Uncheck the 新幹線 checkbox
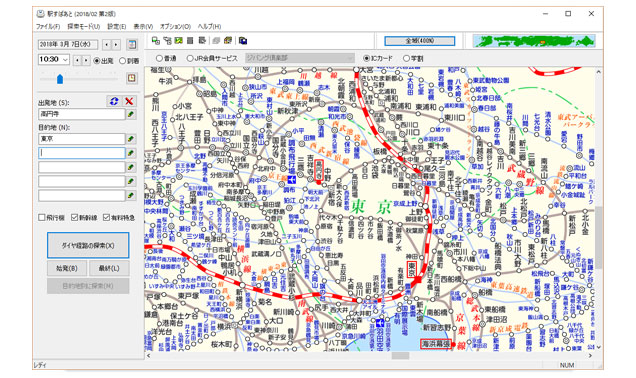 pyautogui.click(x=74, y=217)
